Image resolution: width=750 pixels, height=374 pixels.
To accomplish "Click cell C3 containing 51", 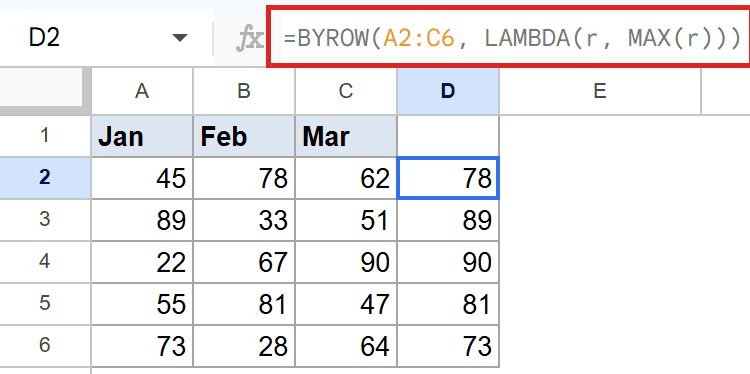I will pyautogui.click(x=346, y=220).
